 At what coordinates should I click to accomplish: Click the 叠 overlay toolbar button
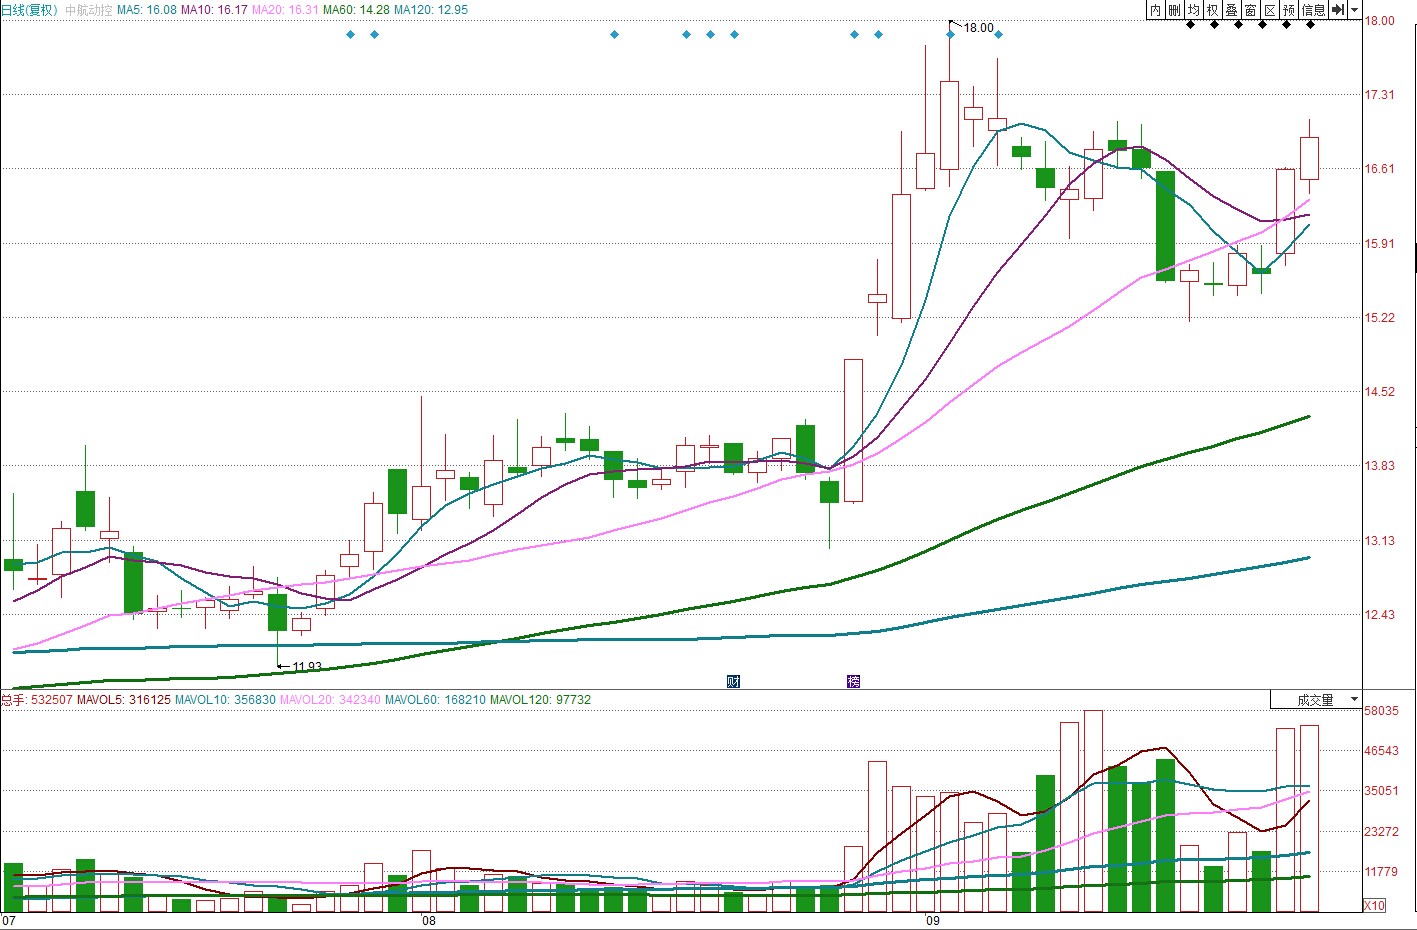tap(1231, 10)
